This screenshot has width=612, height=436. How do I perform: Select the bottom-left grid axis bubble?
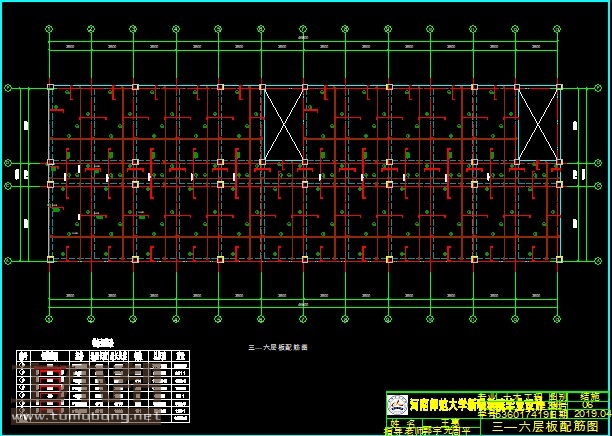click(50, 319)
